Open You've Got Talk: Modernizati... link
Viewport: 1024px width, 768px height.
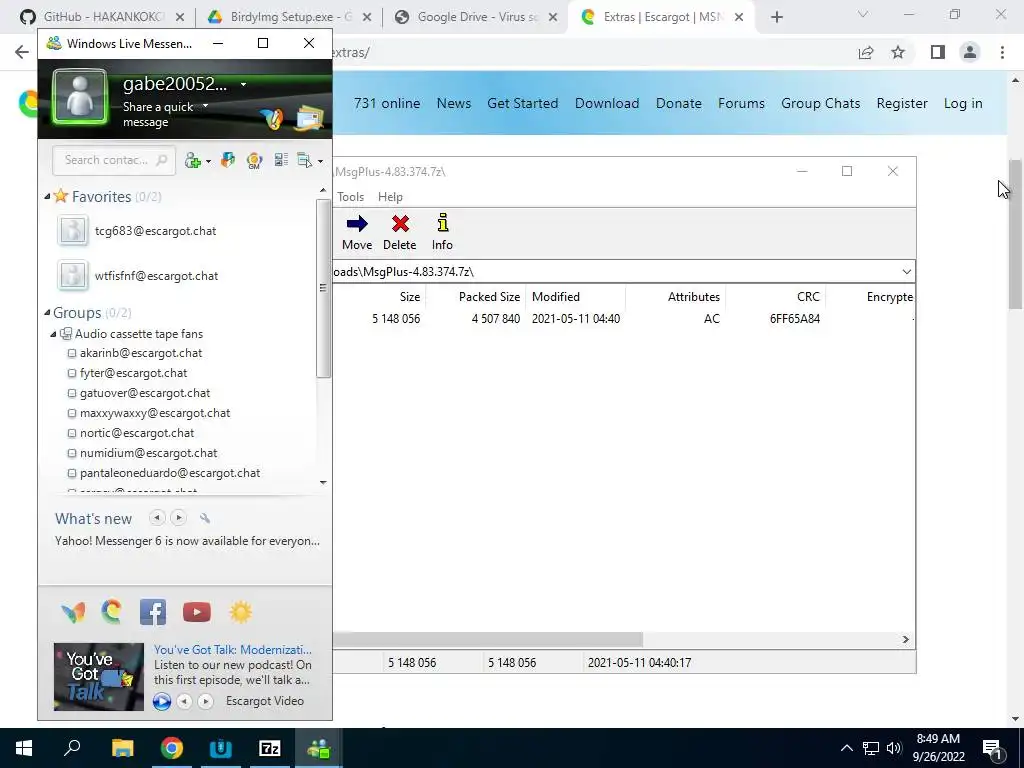coord(233,650)
